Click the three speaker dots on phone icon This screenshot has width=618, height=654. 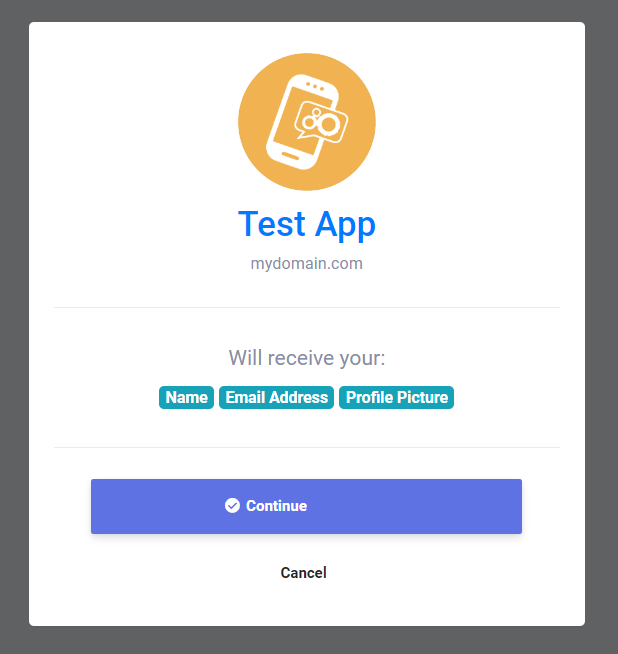315,86
